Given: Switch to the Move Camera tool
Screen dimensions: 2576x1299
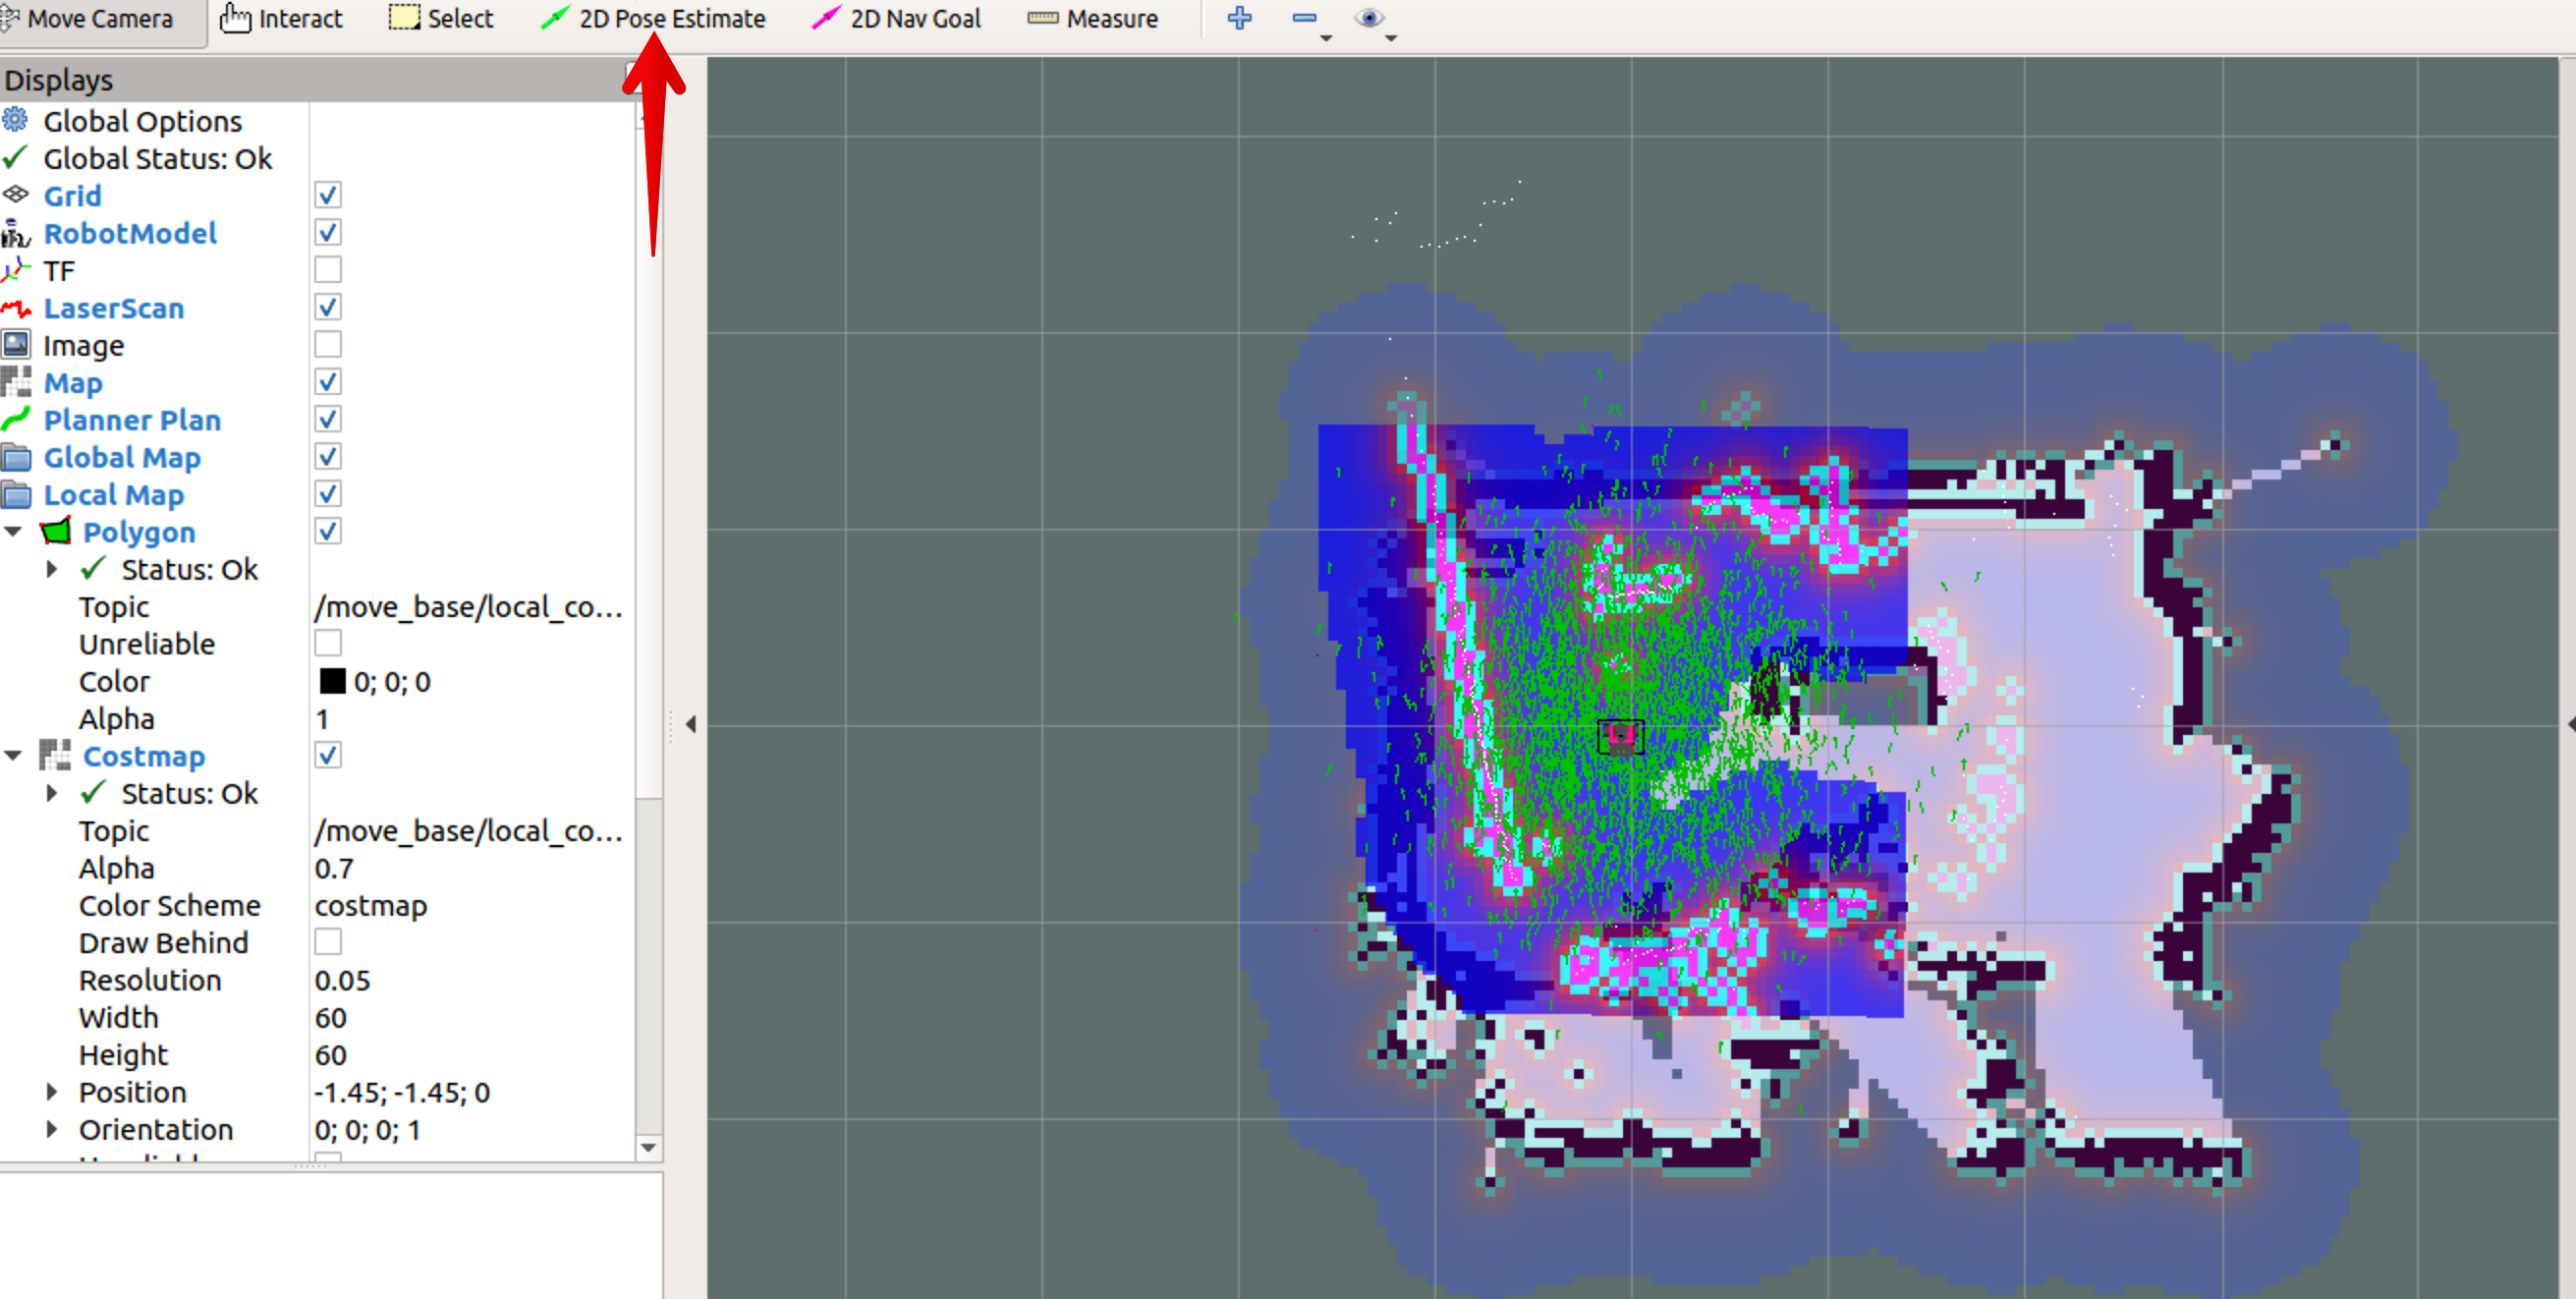Looking at the screenshot, I should [90, 19].
